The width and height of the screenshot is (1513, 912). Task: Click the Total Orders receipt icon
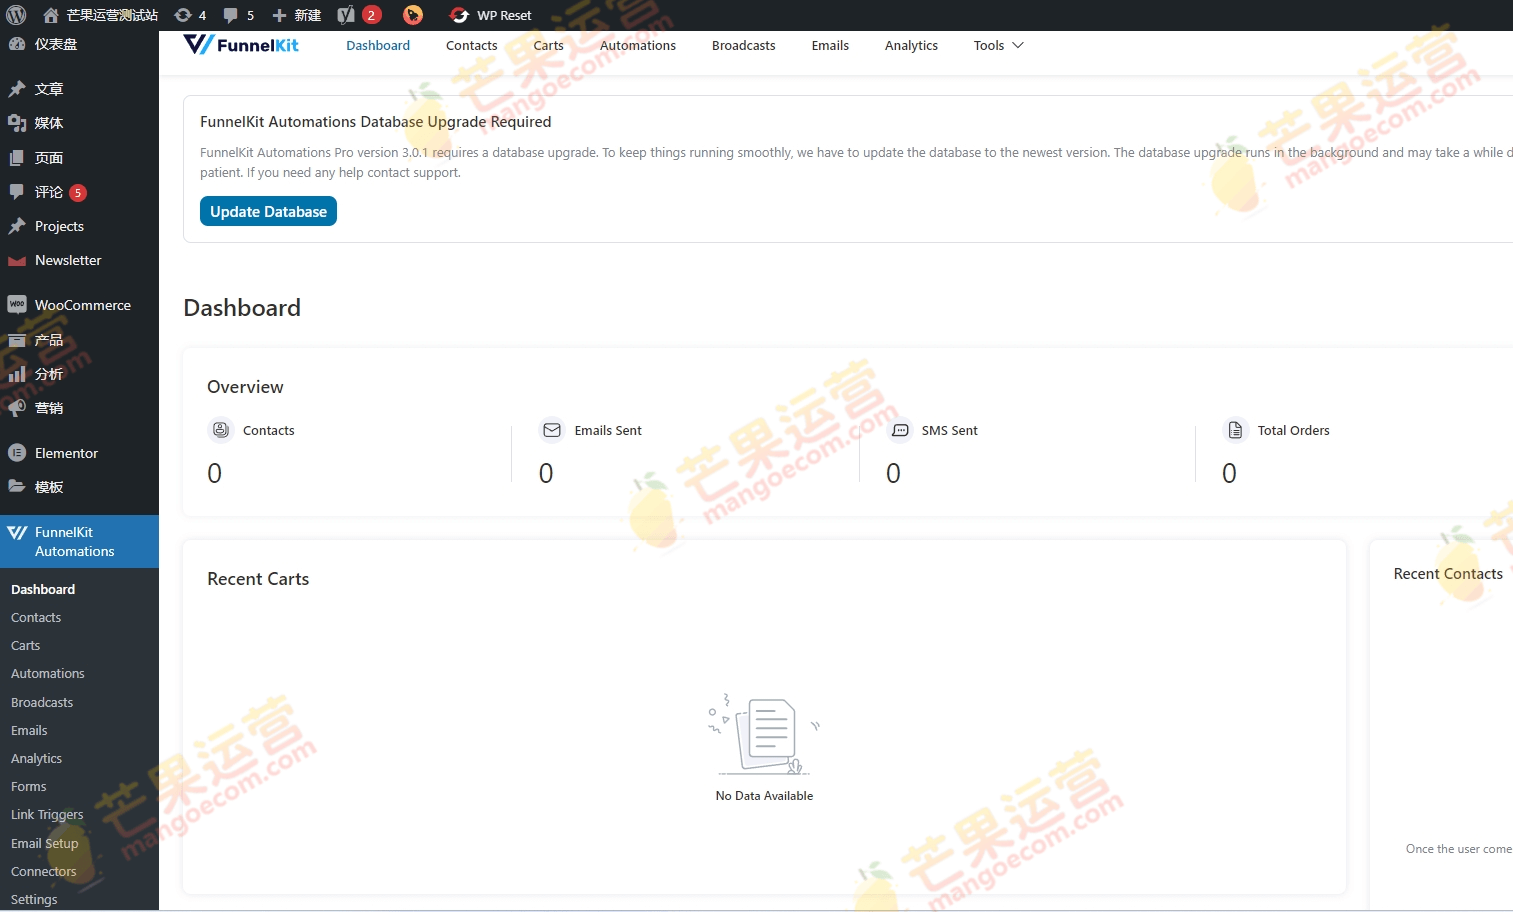click(1235, 430)
